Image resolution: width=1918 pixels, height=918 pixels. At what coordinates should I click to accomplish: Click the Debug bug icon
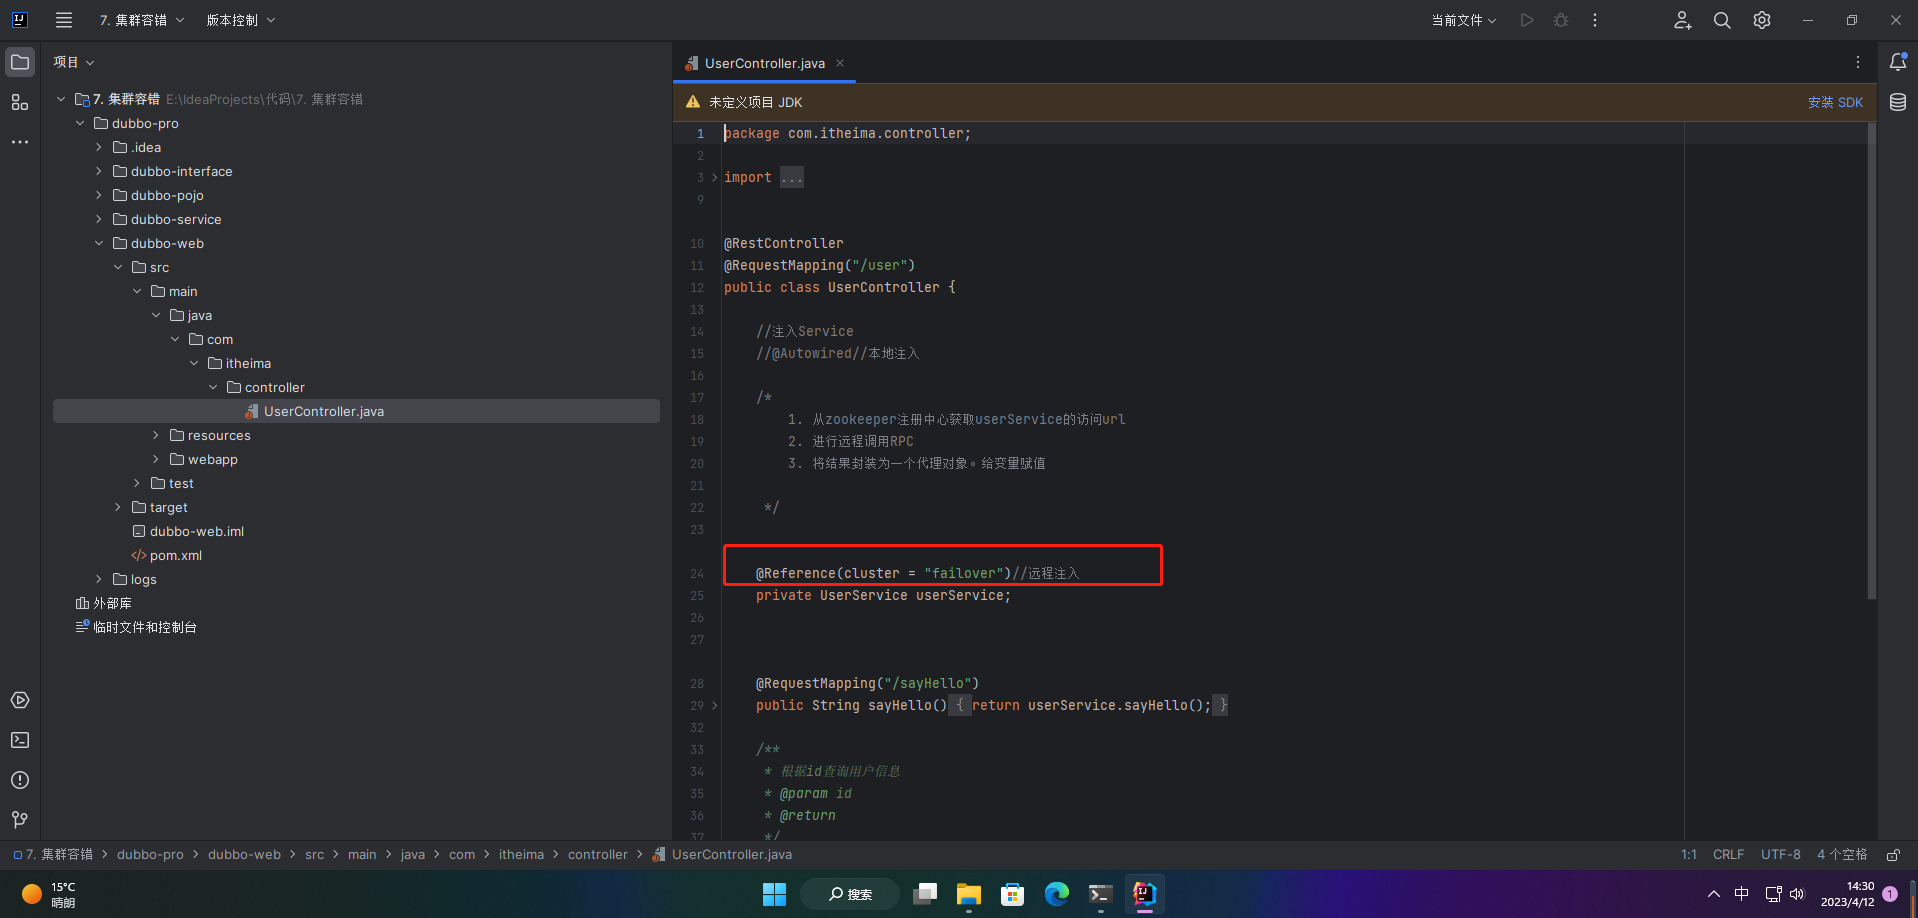(x=1561, y=20)
